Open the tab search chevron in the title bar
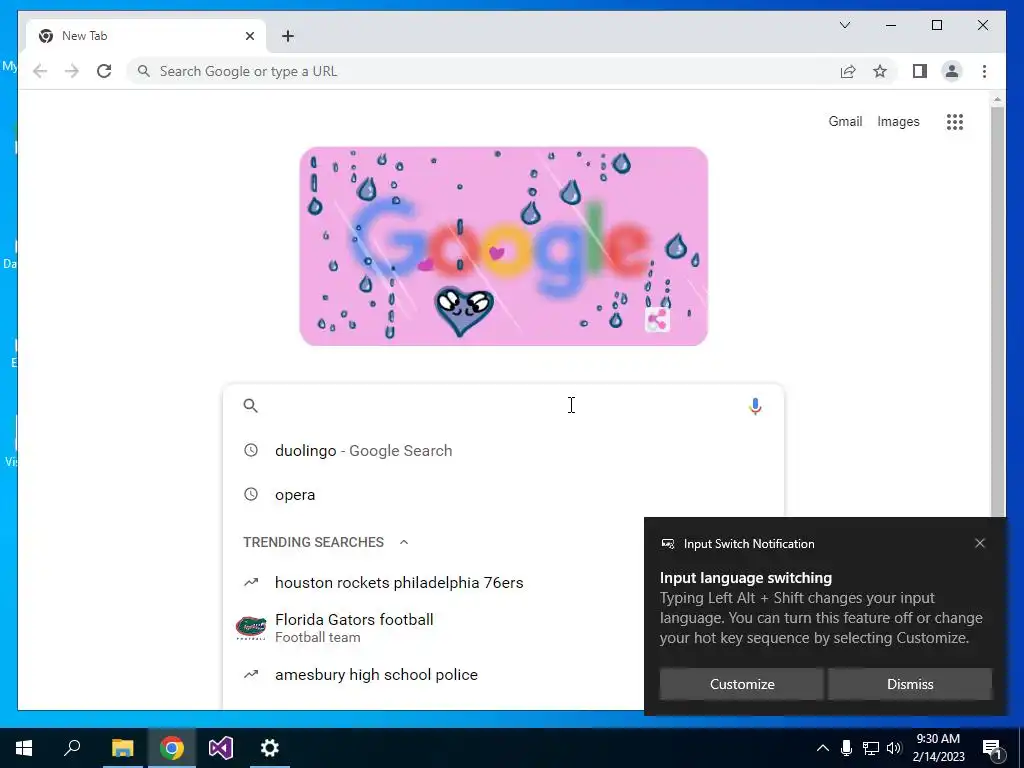Screen dimensions: 1024x768 tap(844, 25)
